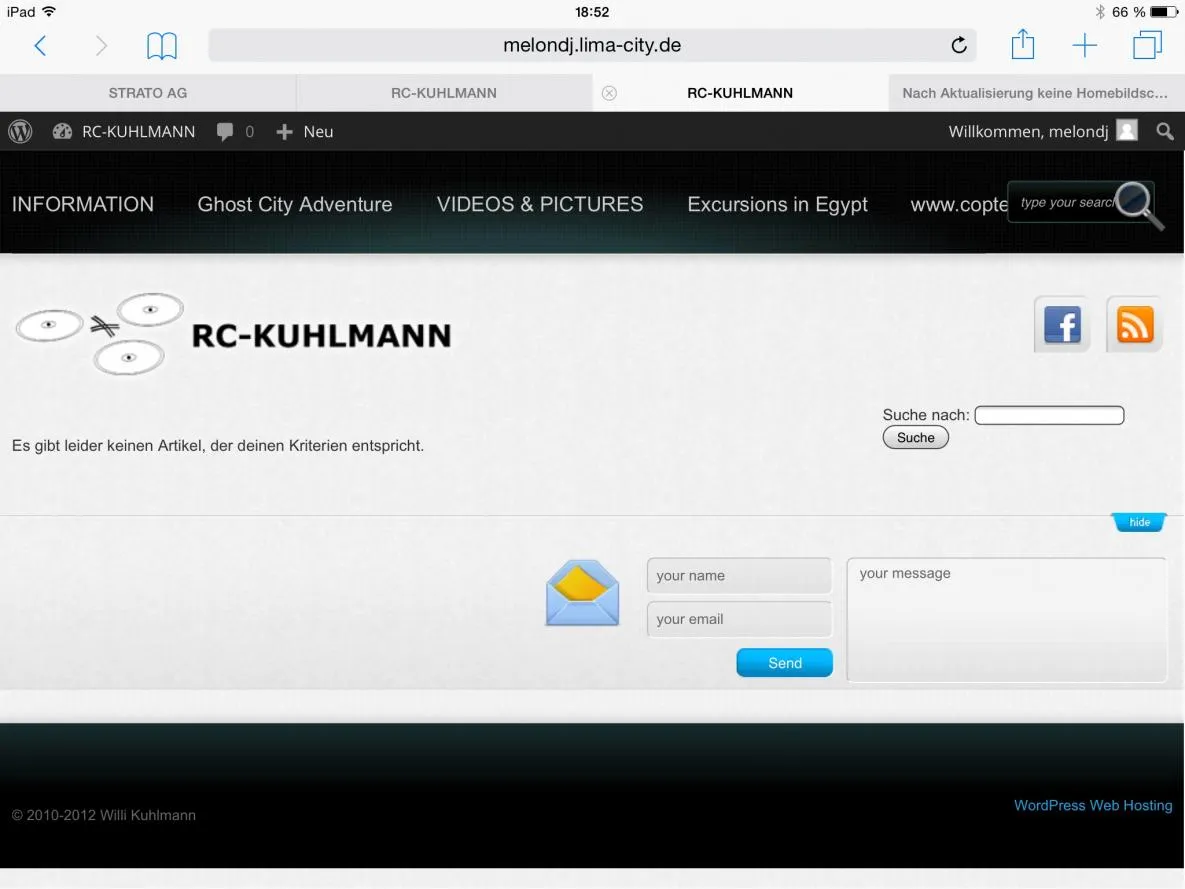This screenshot has width=1185, height=889.
Task: Click the Facebook social icon
Action: (1062, 325)
